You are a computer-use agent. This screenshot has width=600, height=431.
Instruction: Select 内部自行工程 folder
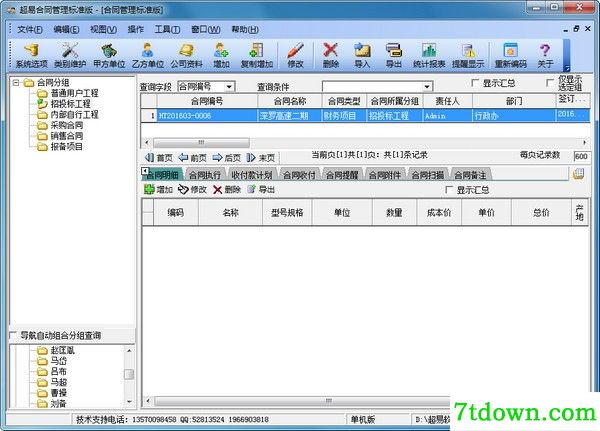click(x=74, y=114)
